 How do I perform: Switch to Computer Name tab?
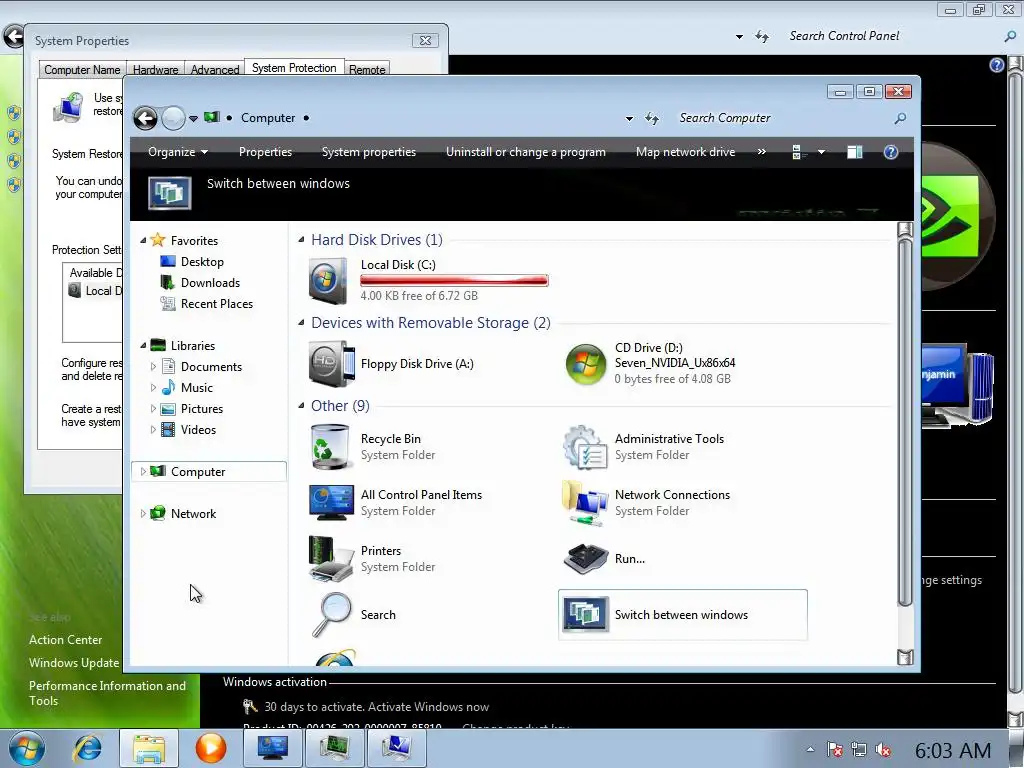click(x=82, y=69)
